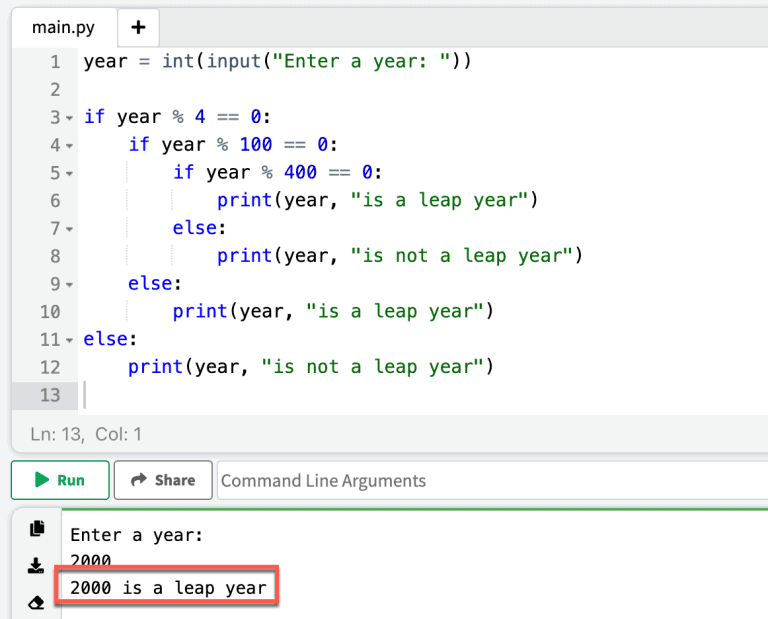
Task: Collapse the else fold arrow on line 11
Action: coord(70,340)
